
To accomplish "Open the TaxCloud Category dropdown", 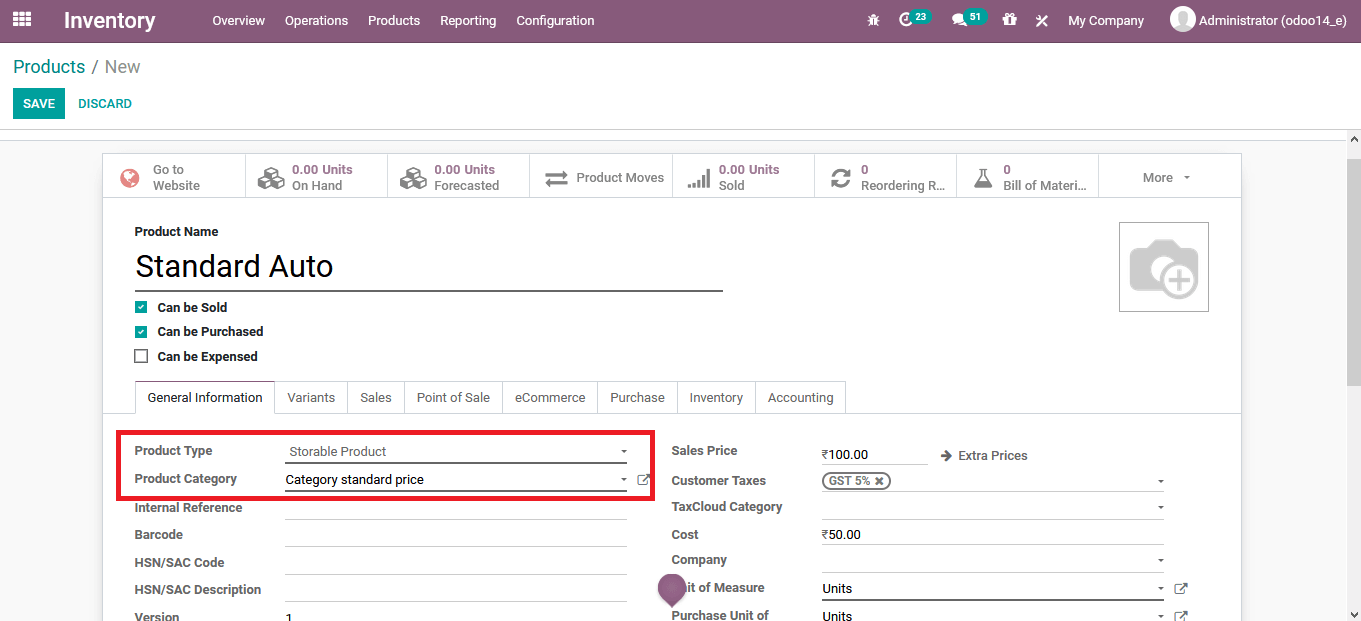I will pyautogui.click(x=993, y=507).
